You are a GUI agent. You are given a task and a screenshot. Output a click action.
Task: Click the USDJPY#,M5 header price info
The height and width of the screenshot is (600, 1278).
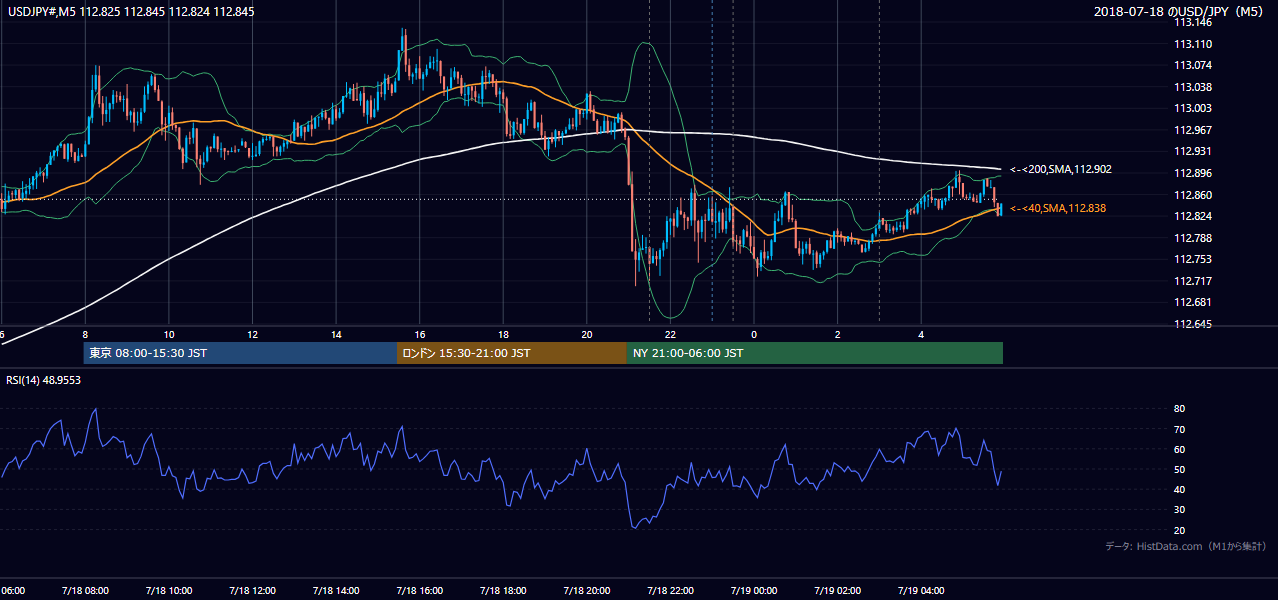(x=130, y=12)
